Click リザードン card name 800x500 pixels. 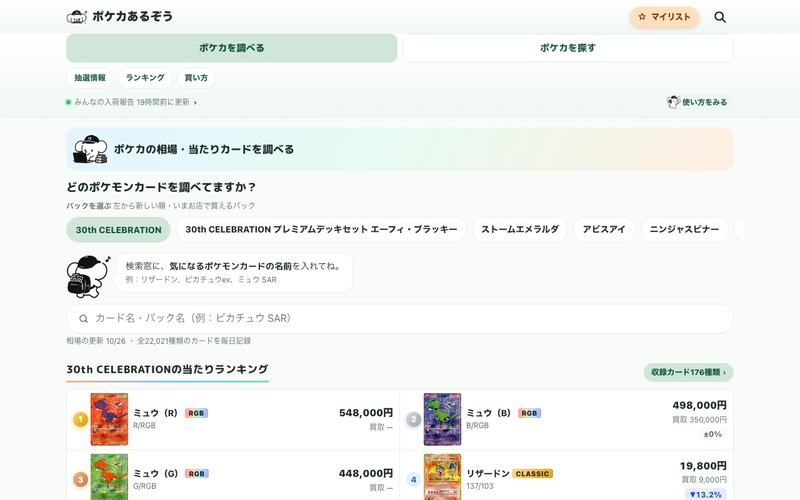[488, 473]
